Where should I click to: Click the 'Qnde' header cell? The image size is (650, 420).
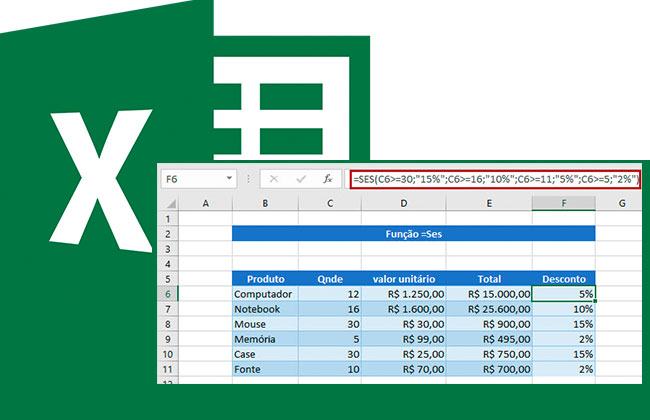point(330,279)
